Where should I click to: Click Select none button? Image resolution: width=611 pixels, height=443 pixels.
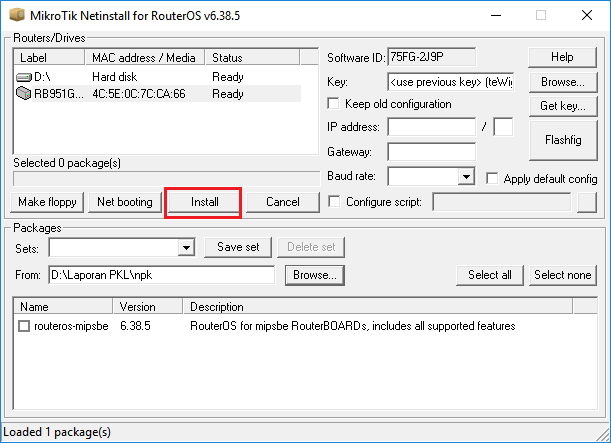[x=563, y=275]
